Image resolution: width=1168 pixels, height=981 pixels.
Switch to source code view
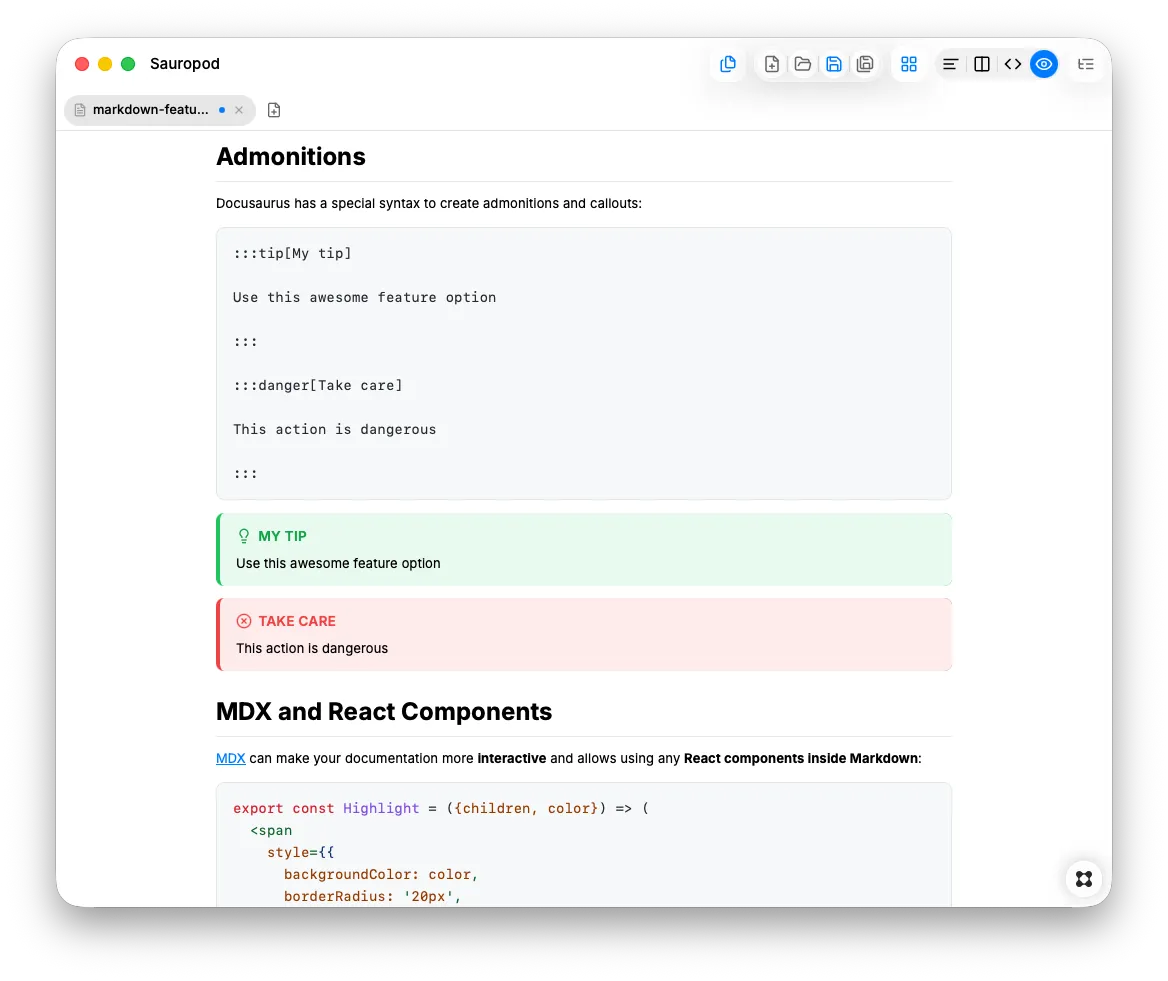[1012, 64]
